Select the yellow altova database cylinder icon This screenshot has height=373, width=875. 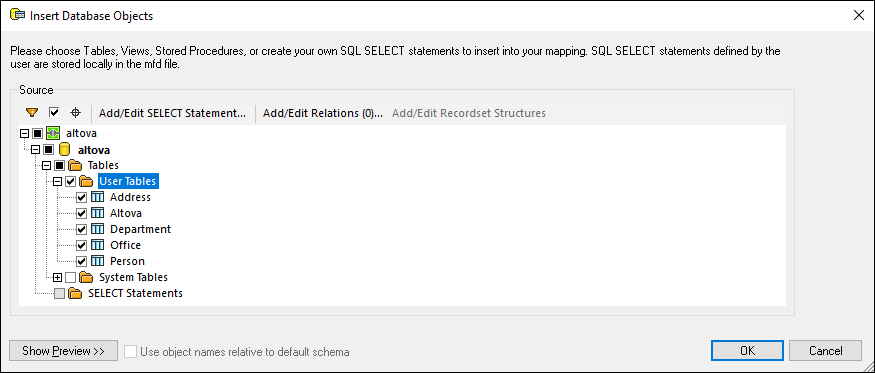[x=65, y=150]
